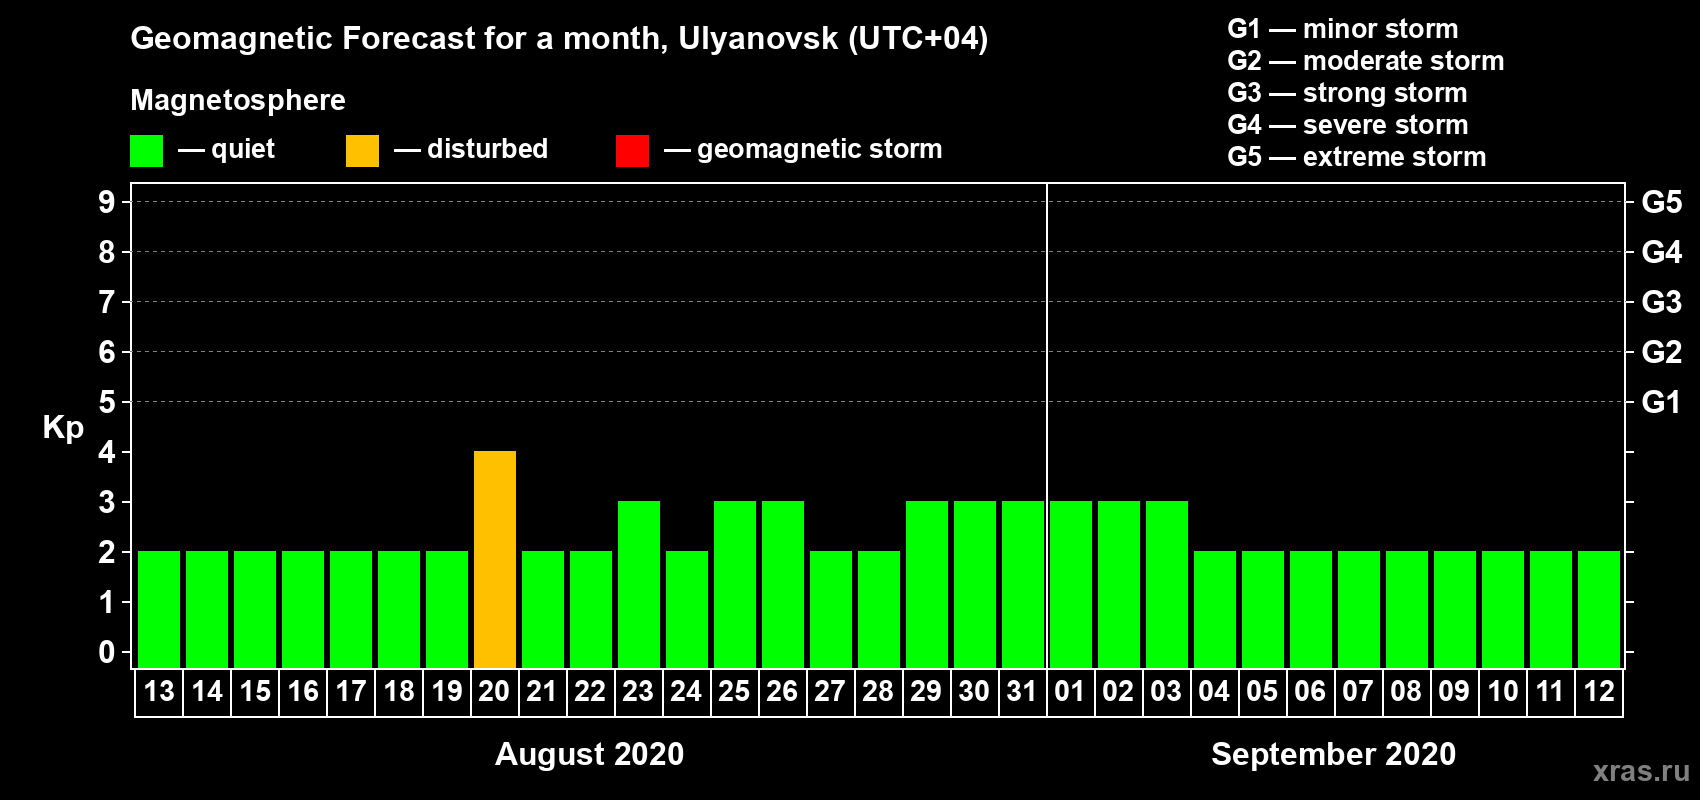Click the bar for August 25
Screen dimensions: 1700x800
pyautogui.click(x=735, y=584)
